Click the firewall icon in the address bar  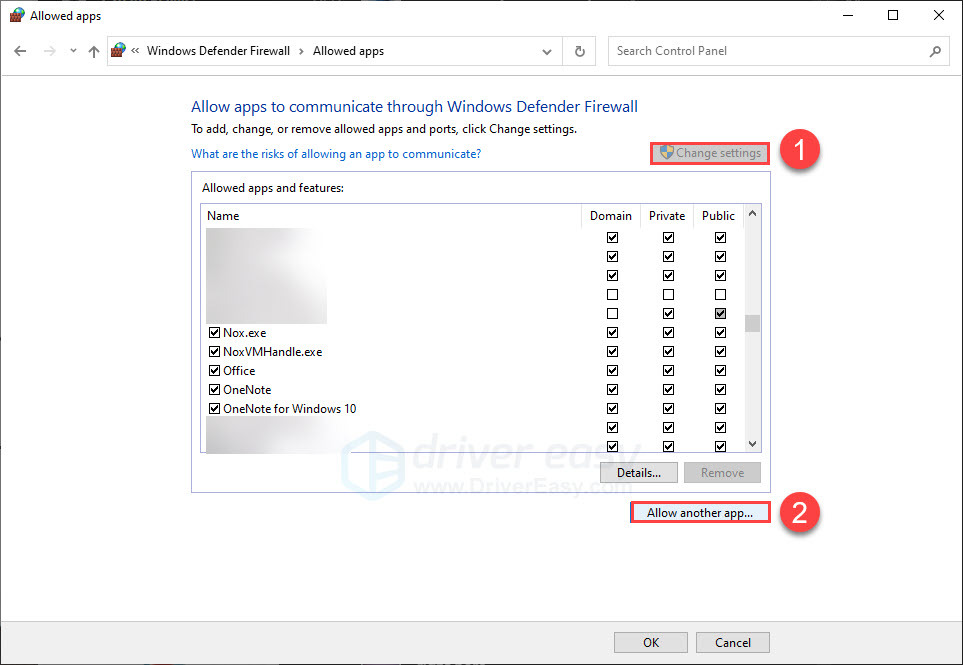coord(118,50)
